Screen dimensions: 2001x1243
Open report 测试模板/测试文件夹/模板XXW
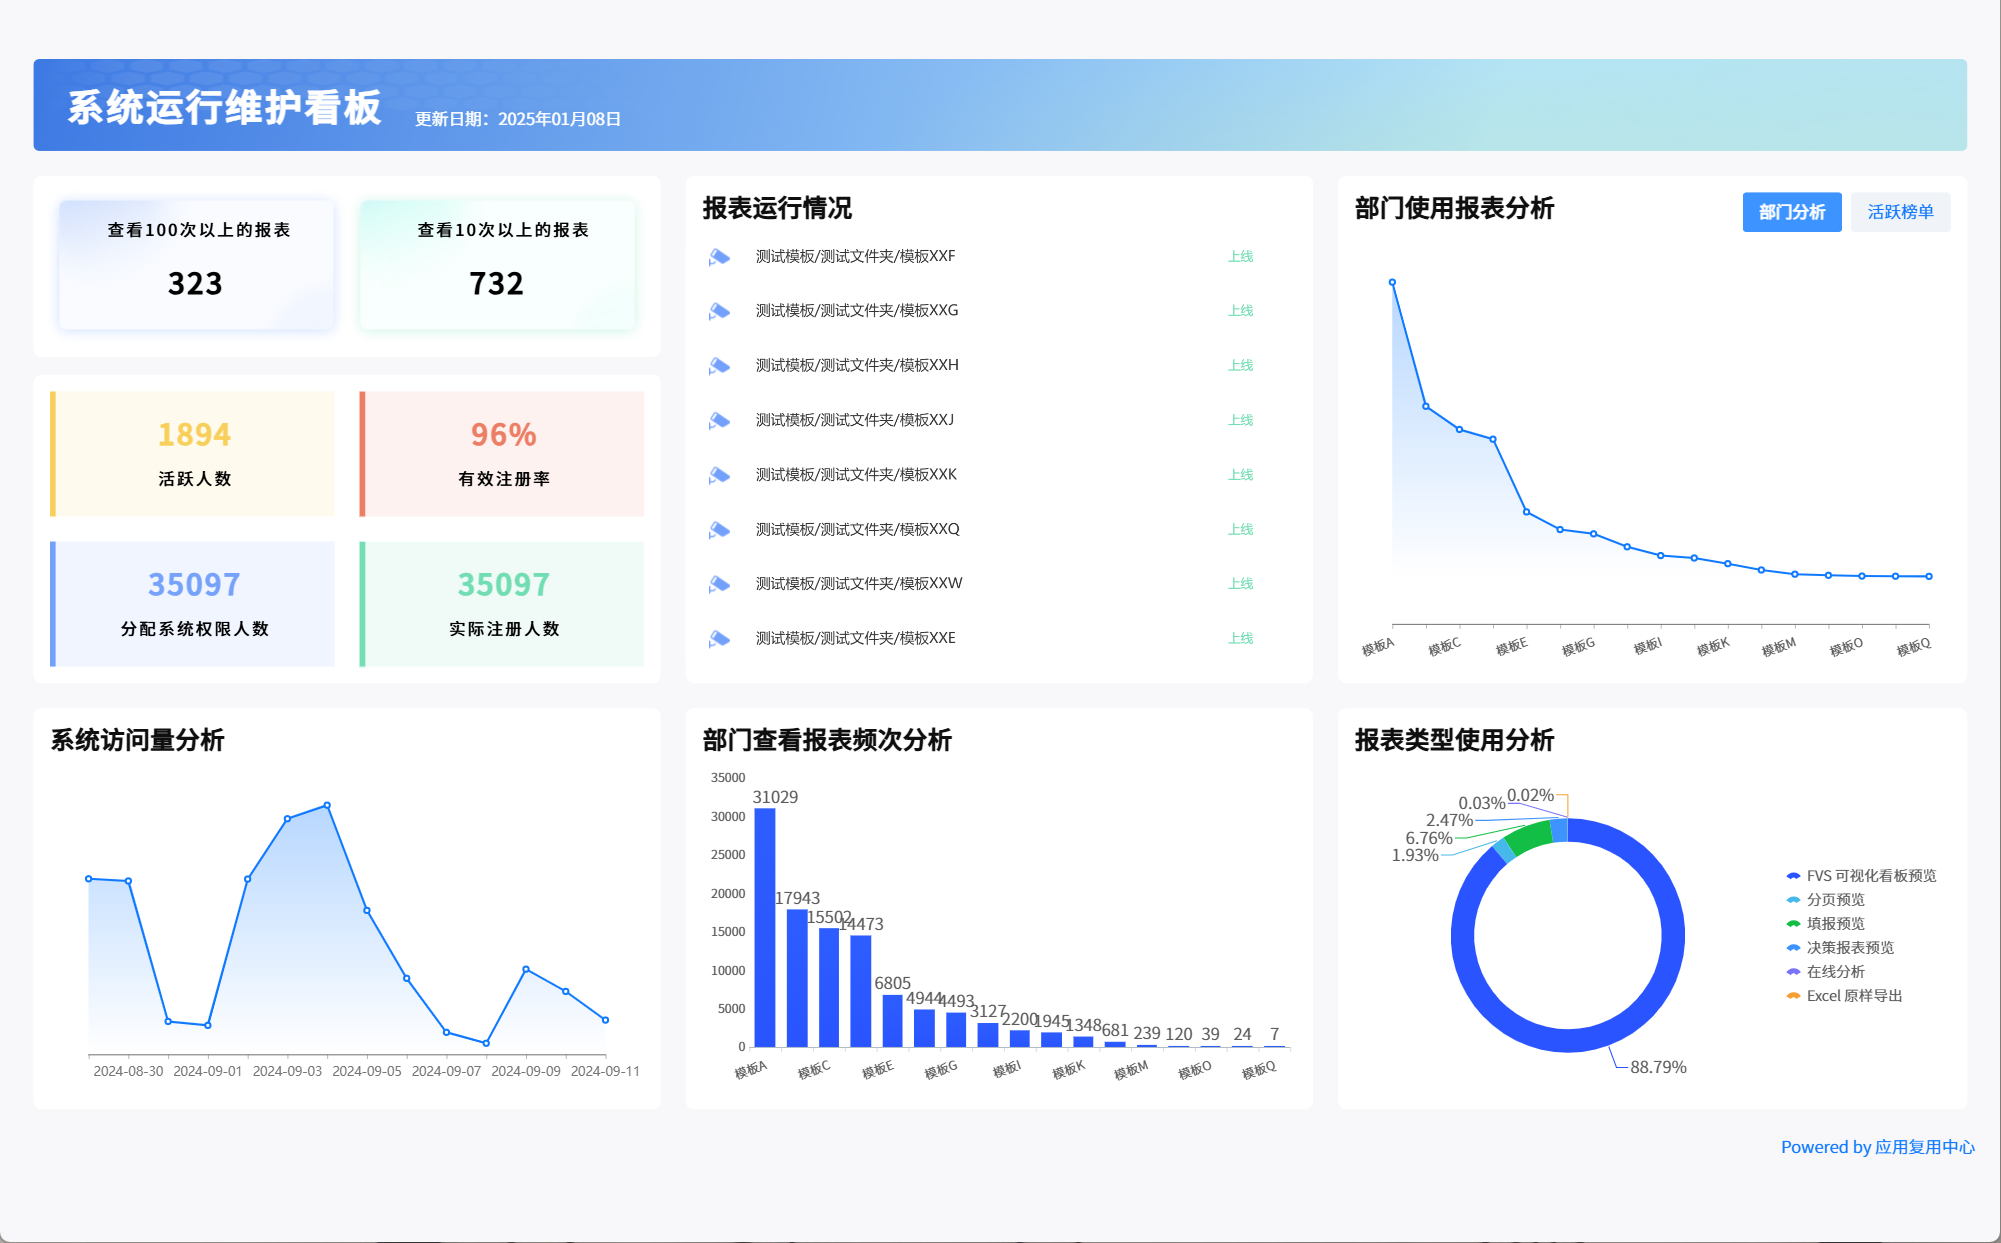[x=858, y=583]
